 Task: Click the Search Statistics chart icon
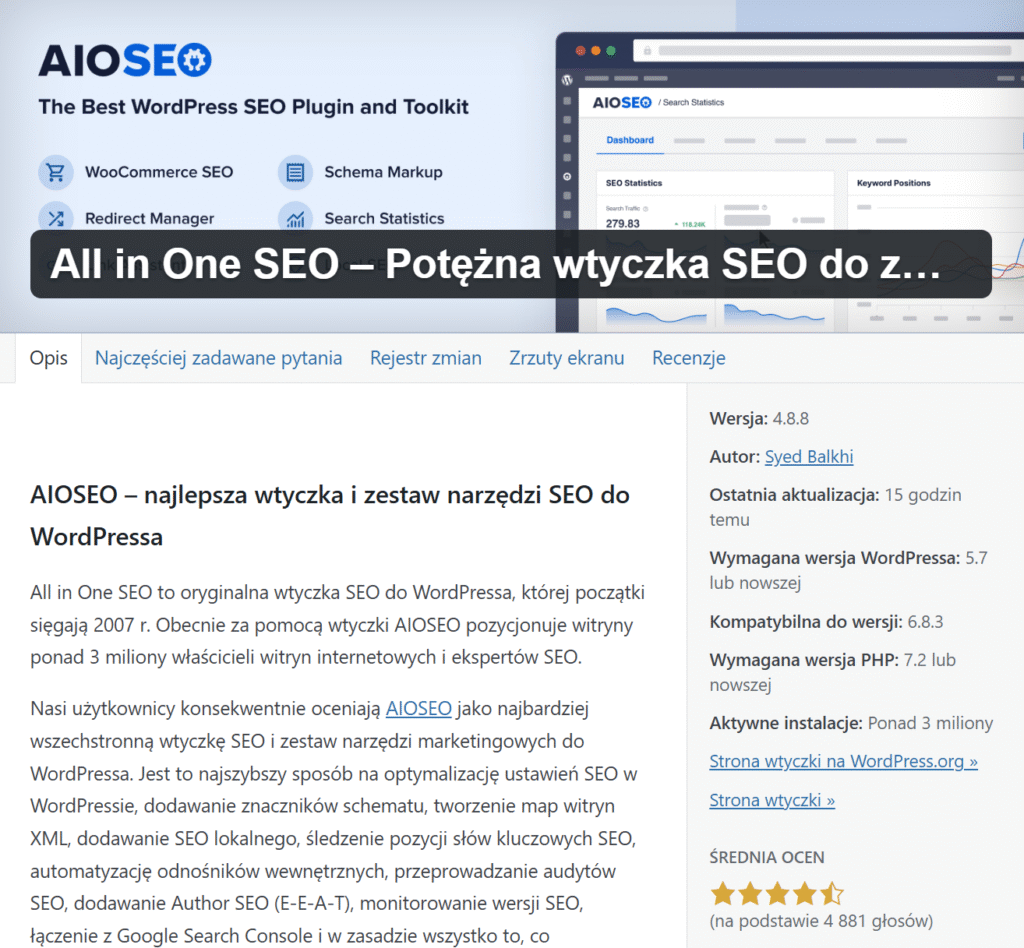point(295,218)
